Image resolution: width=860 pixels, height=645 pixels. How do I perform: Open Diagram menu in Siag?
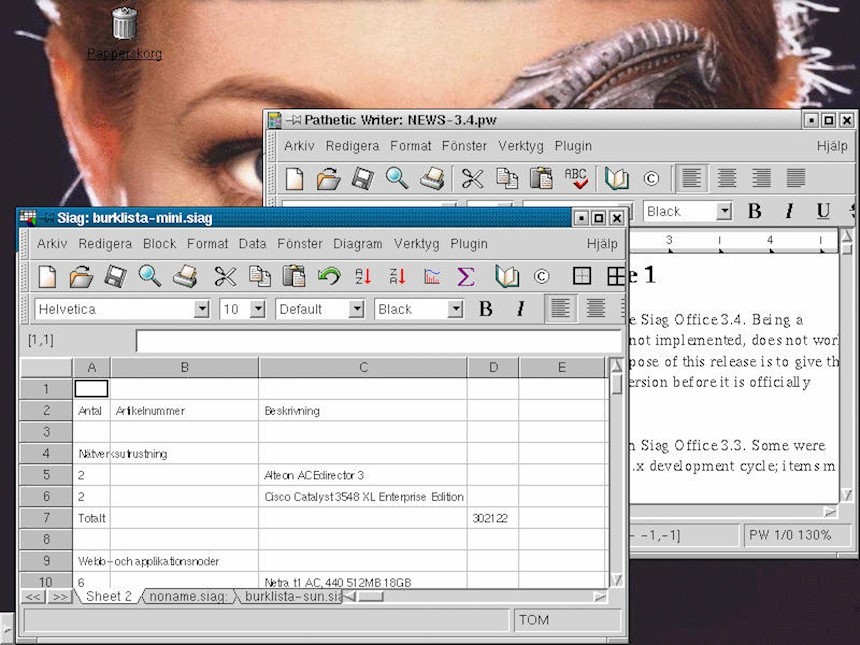(x=358, y=244)
